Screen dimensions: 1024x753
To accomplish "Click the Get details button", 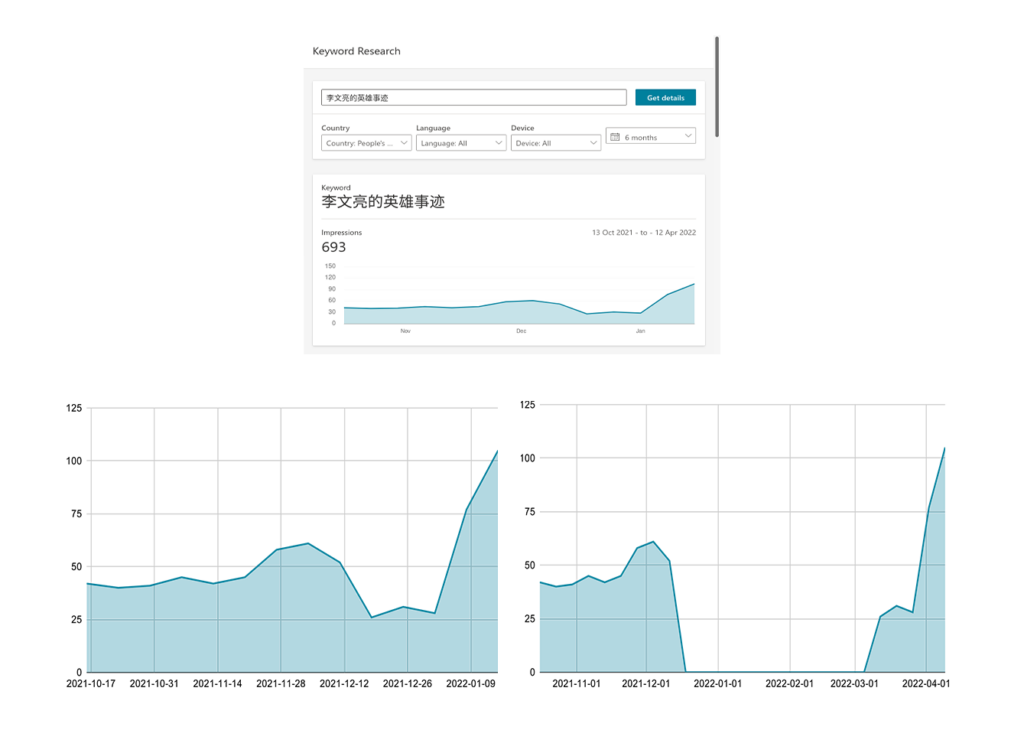I will (665, 97).
